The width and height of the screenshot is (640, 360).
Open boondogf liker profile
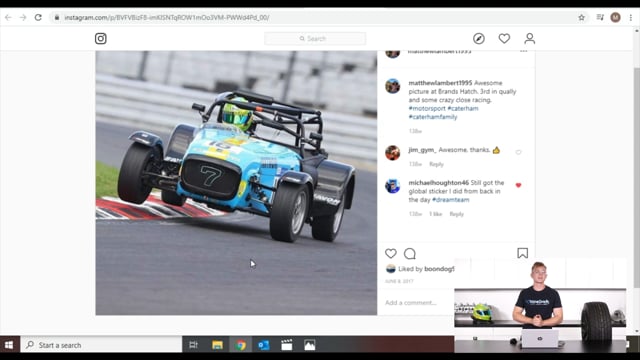[x=439, y=269]
